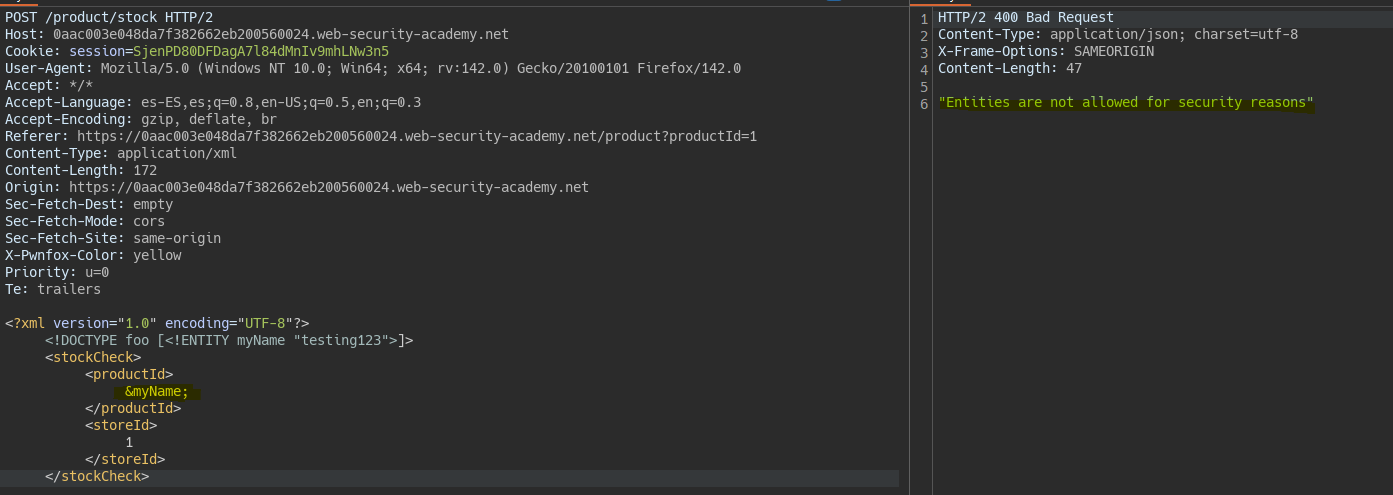This screenshot has height=495, width=1393.
Task: Click the X-Frame-Options SAMEORIGIN response header
Action: (1046, 51)
